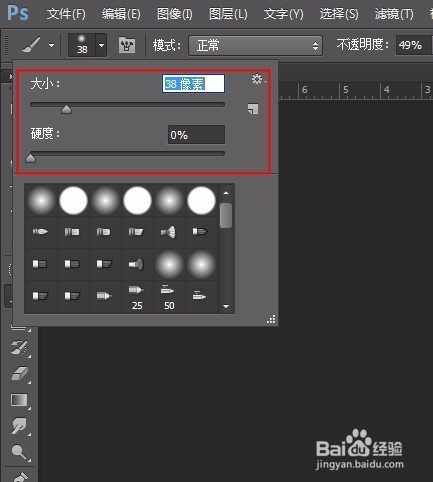Click the 硬度 hardness slider handle

31,158
